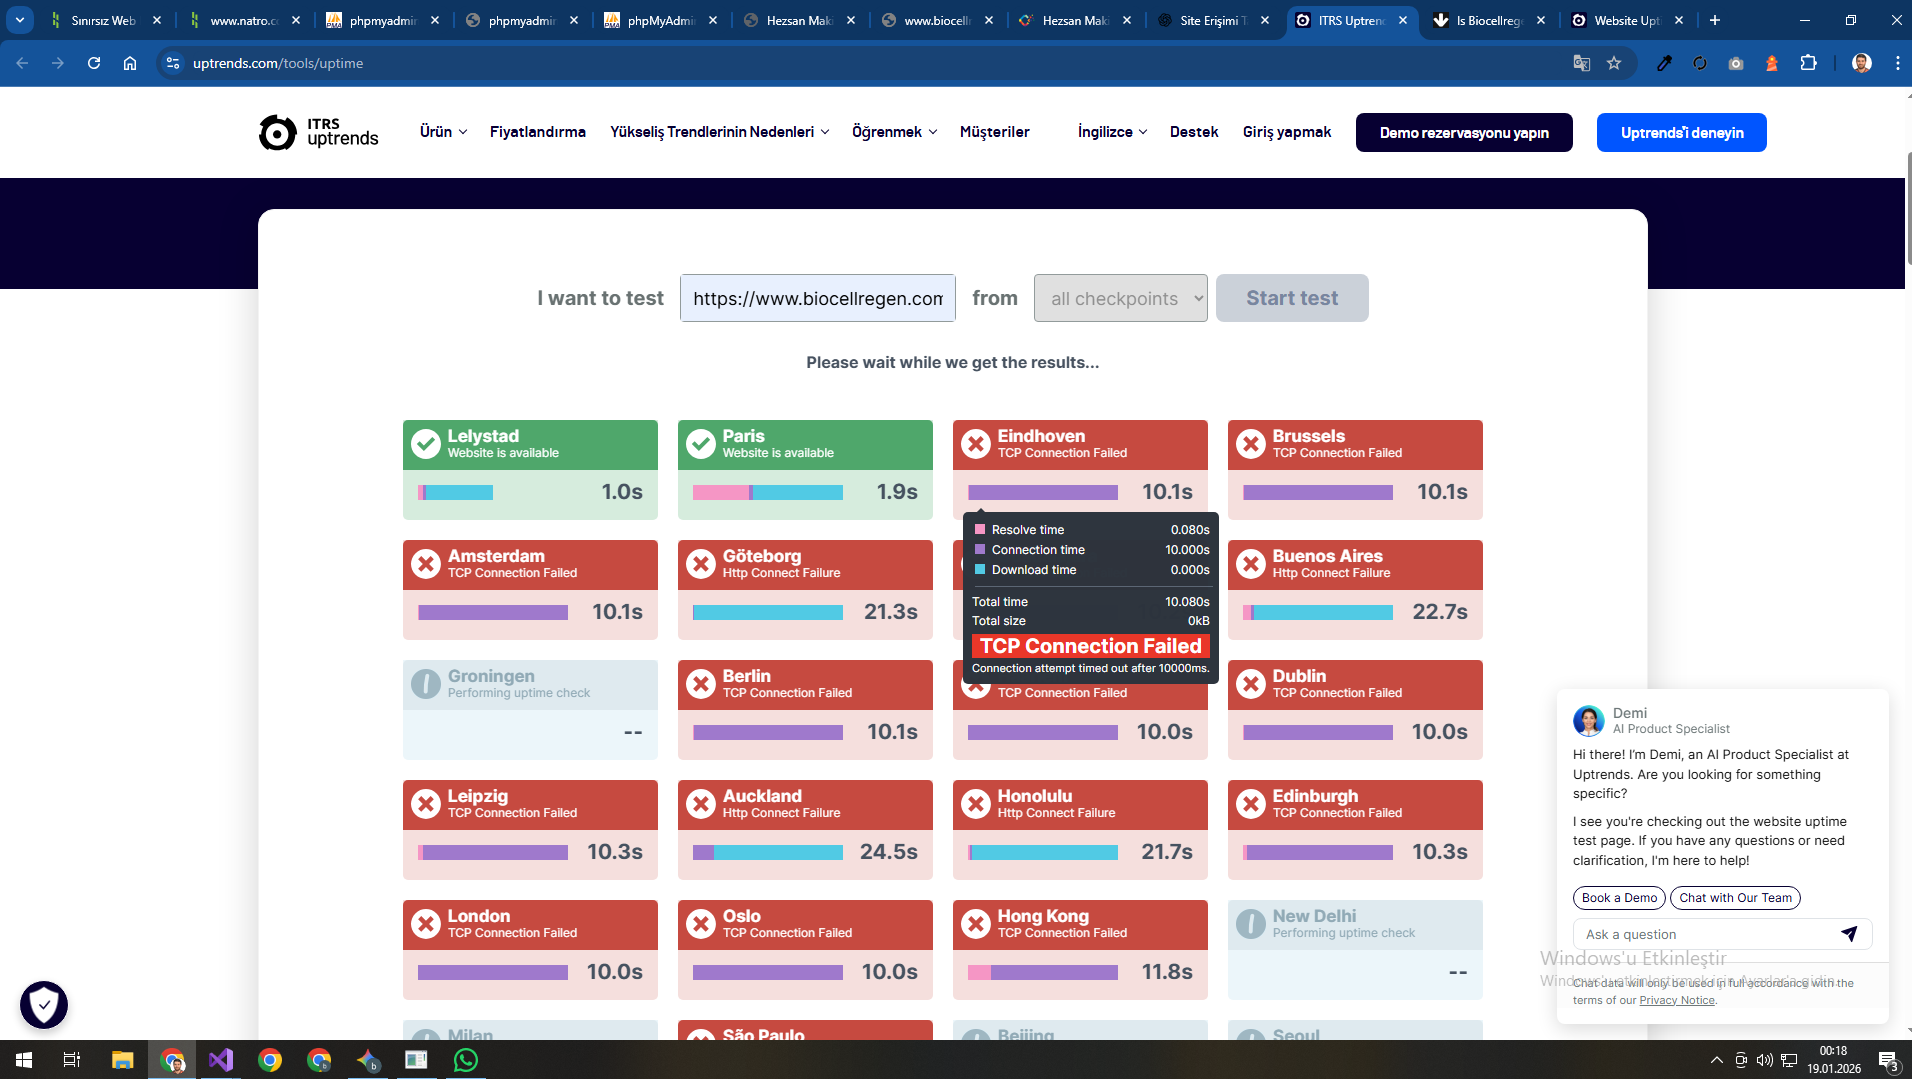1912x1079 pixels.
Task: Click the browser address bar URL
Action: (278, 63)
